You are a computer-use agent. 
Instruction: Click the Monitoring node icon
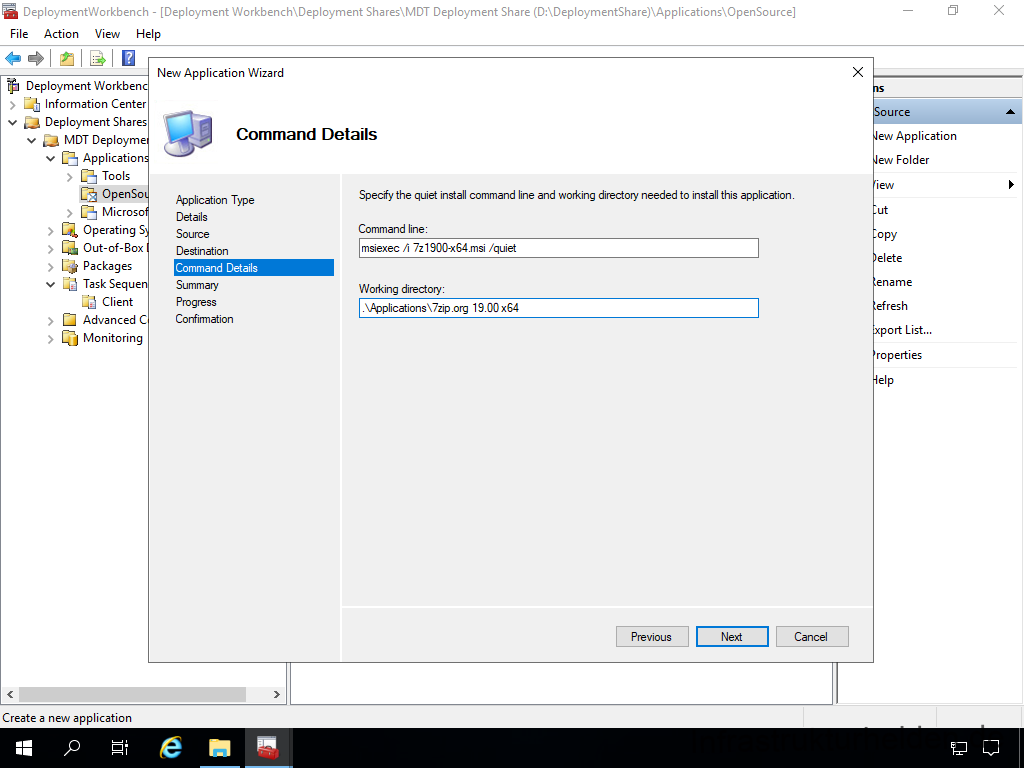click(70, 338)
